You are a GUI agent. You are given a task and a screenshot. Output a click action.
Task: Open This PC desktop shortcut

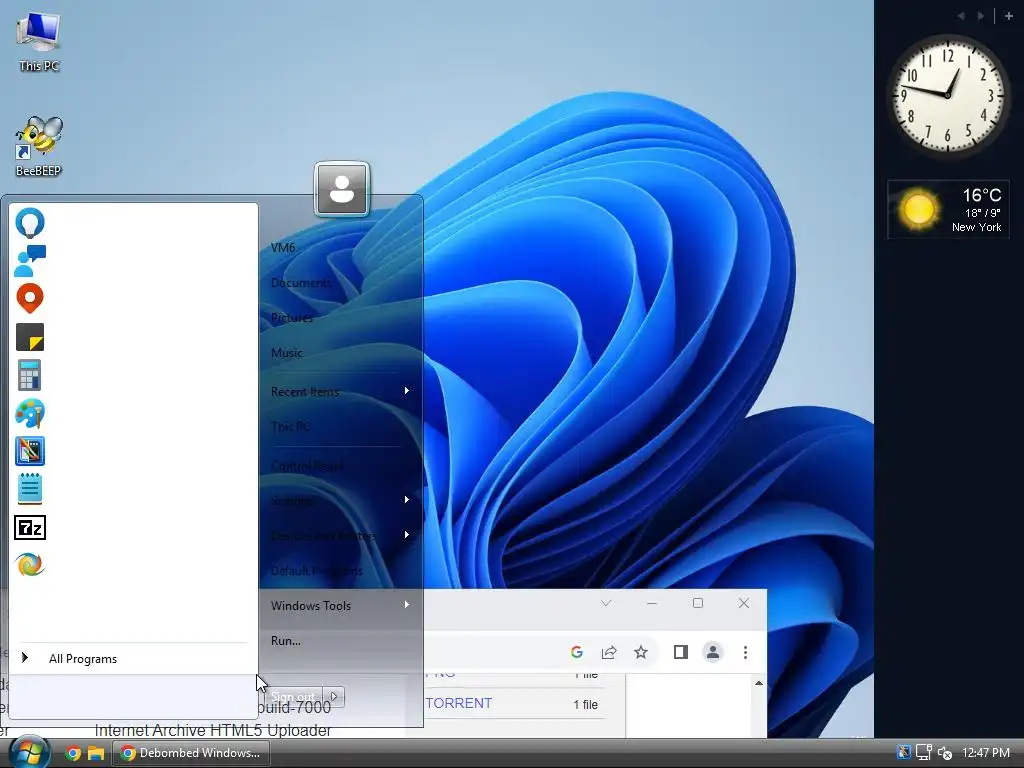coord(39,40)
